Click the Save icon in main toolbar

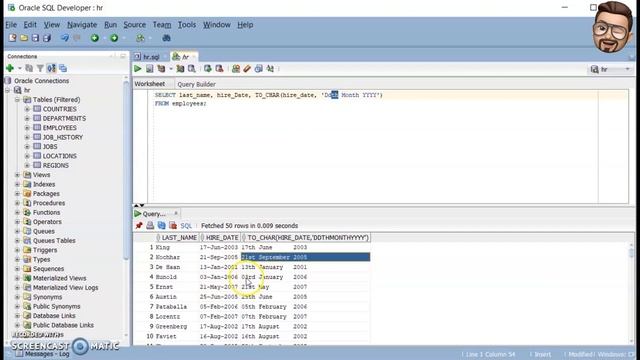(36, 38)
